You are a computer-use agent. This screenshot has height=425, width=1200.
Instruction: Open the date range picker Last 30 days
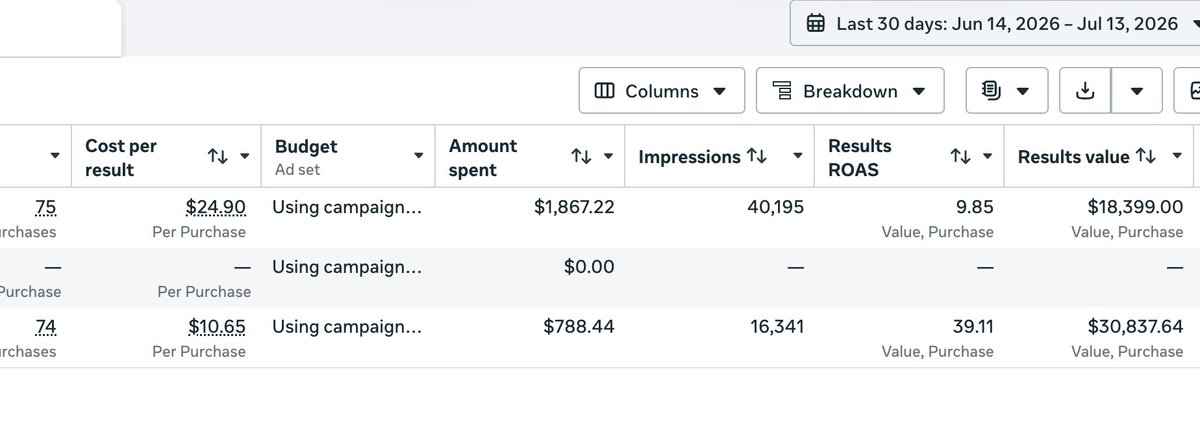click(995, 22)
